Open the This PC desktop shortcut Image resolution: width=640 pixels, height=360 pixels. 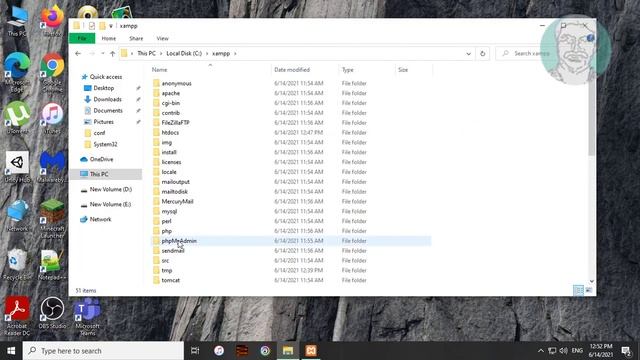(x=17, y=20)
